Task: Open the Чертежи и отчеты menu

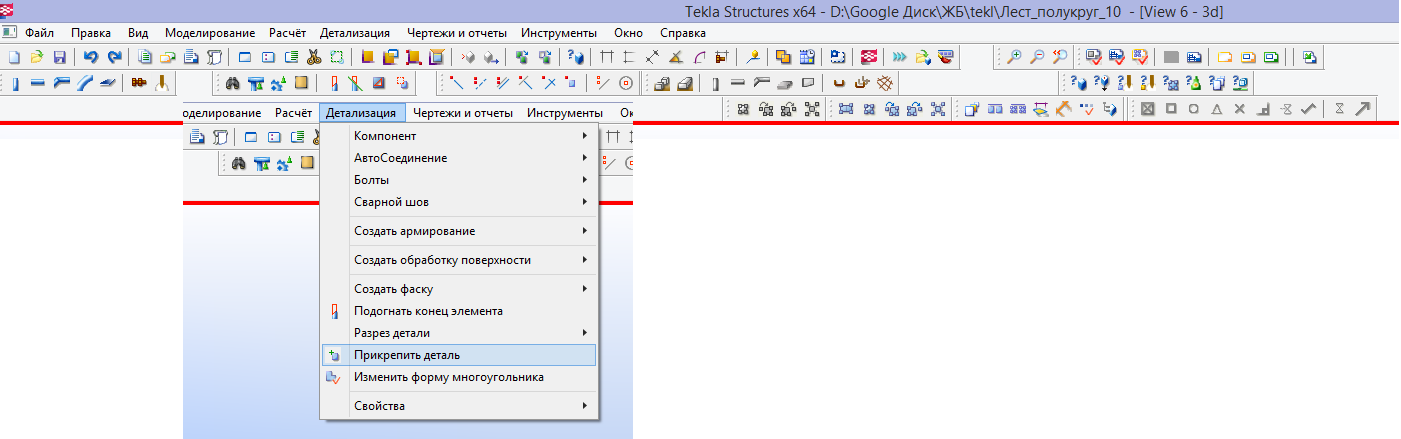Action: coord(456,33)
